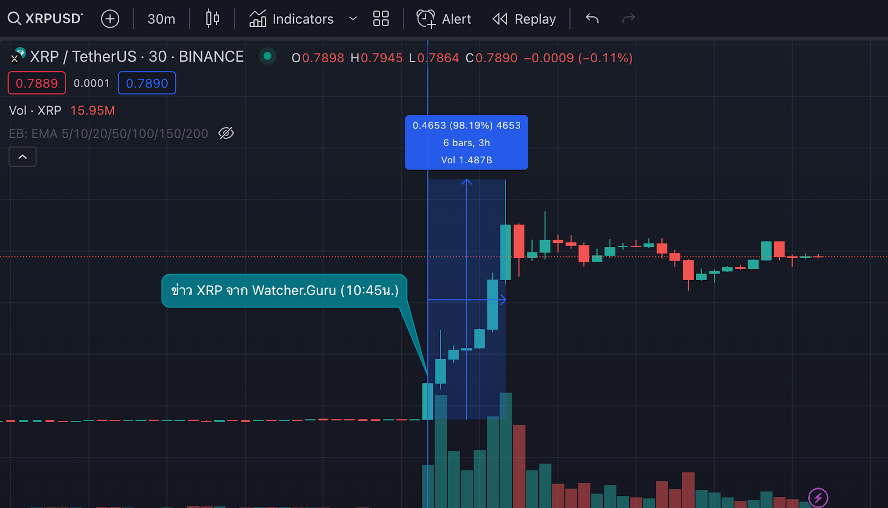The width and height of the screenshot is (888, 508).
Task: Collapse the indicator legend with the chevron
Action: (x=23, y=157)
